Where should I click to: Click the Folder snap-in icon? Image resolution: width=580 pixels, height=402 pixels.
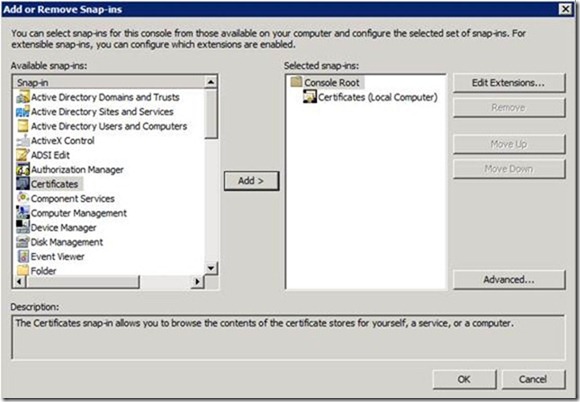23,270
